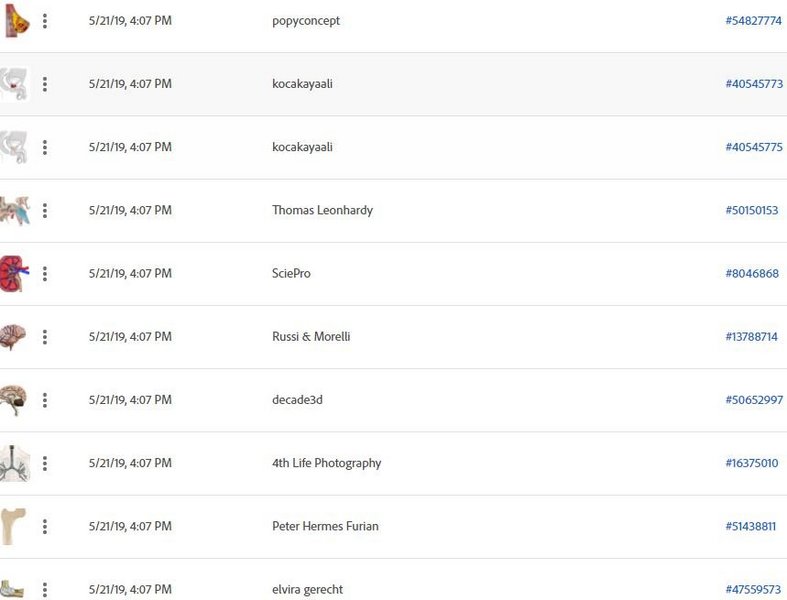This screenshot has width=787, height=600.
Task: Open three-dot menu for asset #40545773
Action: pos(45,84)
